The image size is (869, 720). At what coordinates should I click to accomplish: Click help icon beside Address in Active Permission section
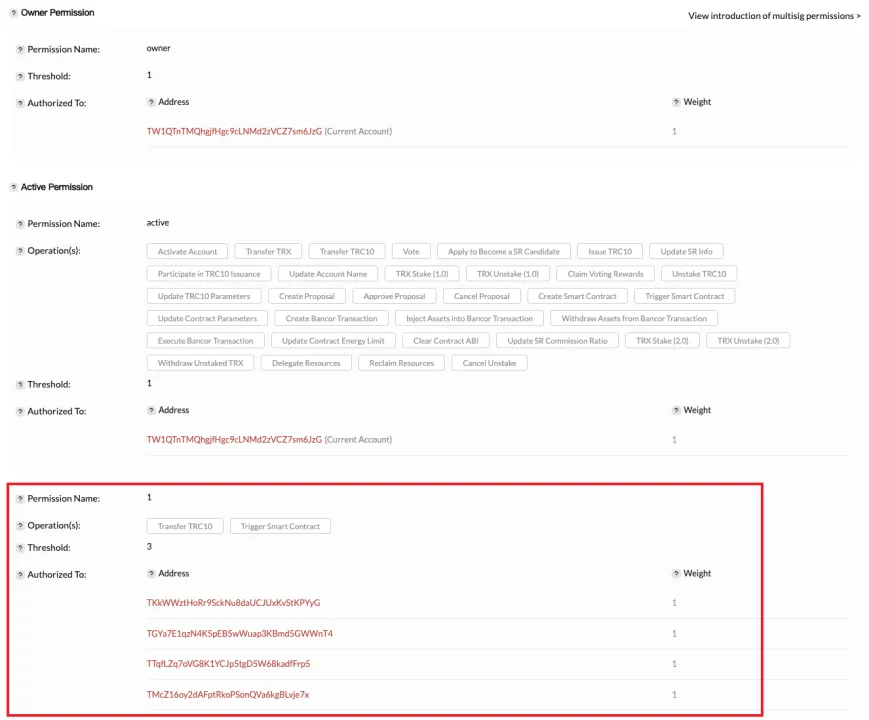pos(151,410)
